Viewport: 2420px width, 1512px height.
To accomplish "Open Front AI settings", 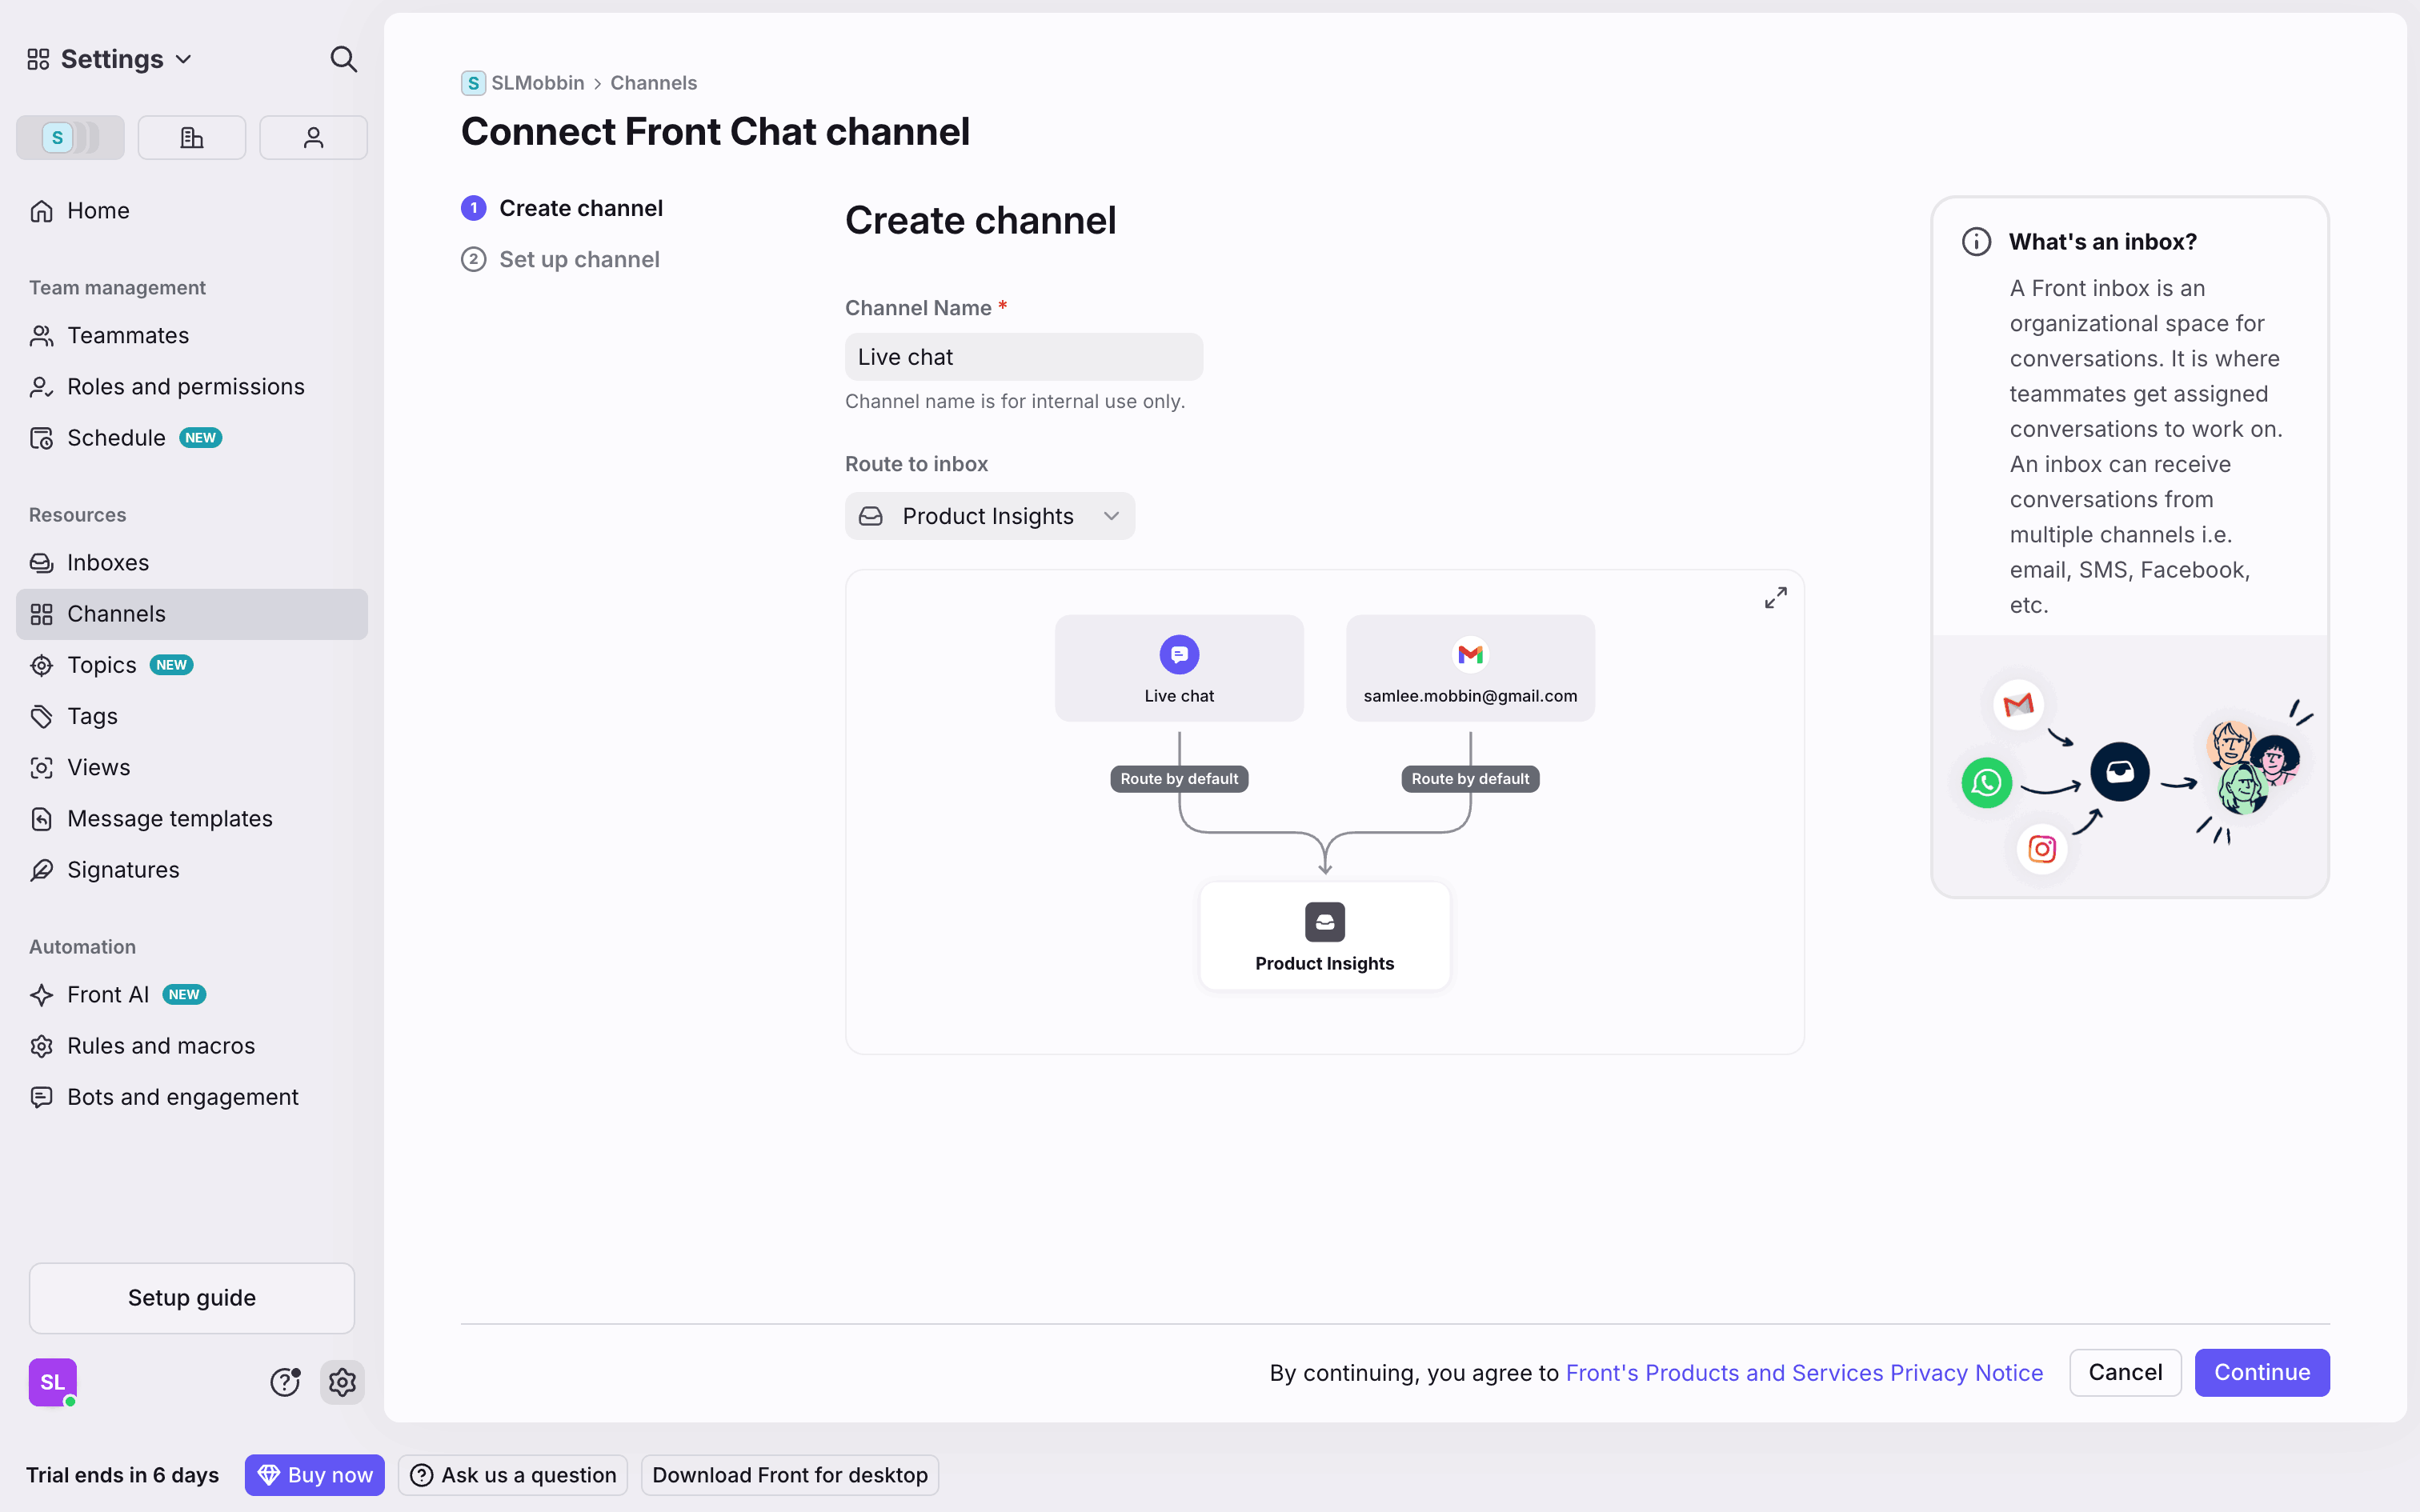I will (x=108, y=995).
